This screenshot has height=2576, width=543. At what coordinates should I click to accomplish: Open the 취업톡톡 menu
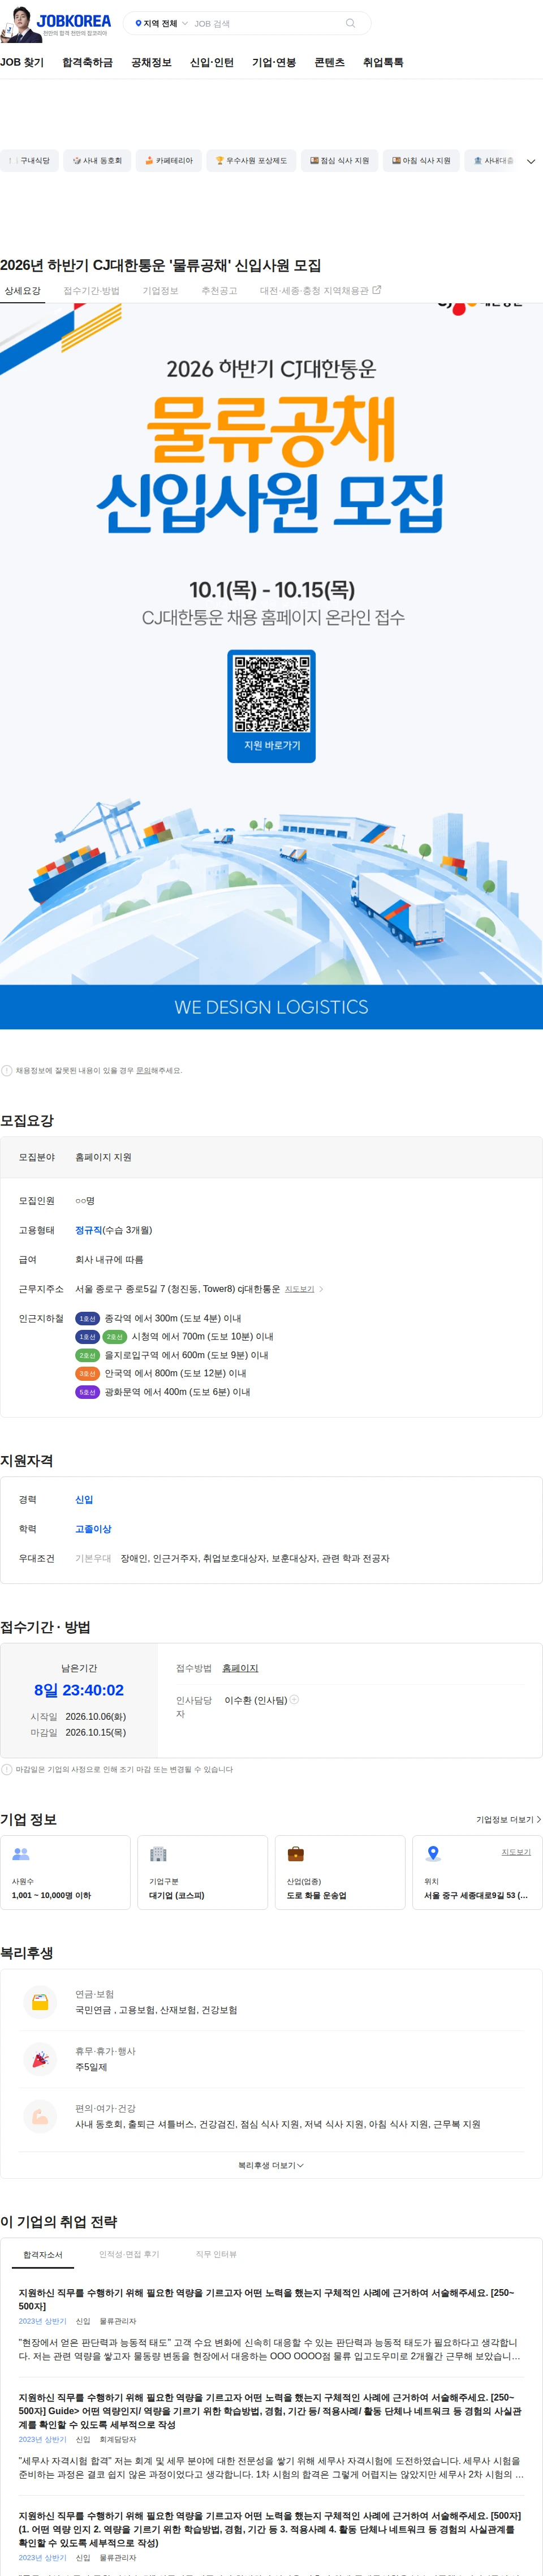383,62
